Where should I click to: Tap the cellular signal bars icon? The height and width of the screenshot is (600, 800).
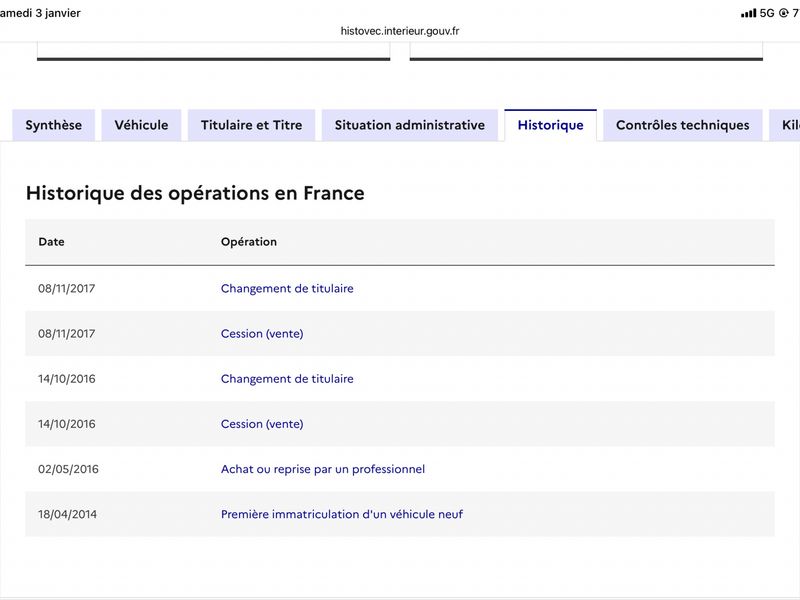tap(748, 13)
